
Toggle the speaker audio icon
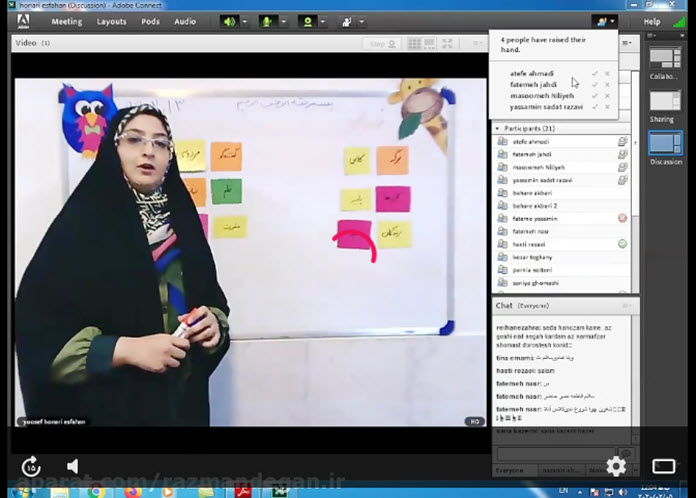tap(229, 21)
